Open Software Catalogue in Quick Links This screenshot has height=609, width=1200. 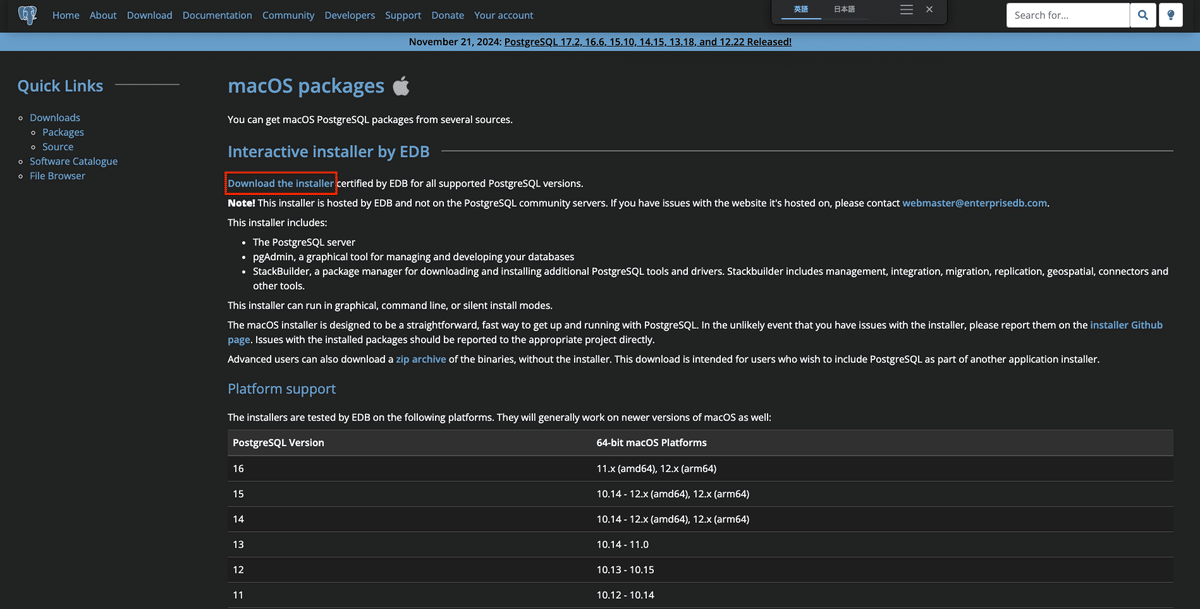pos(74,161)
